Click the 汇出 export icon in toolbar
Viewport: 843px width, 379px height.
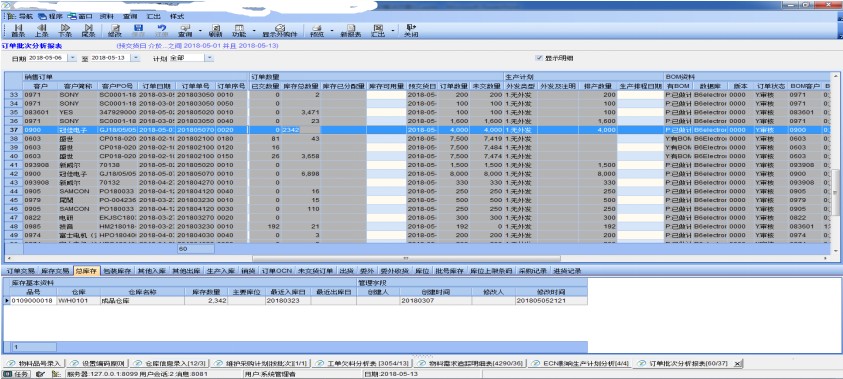pos(378,30)
